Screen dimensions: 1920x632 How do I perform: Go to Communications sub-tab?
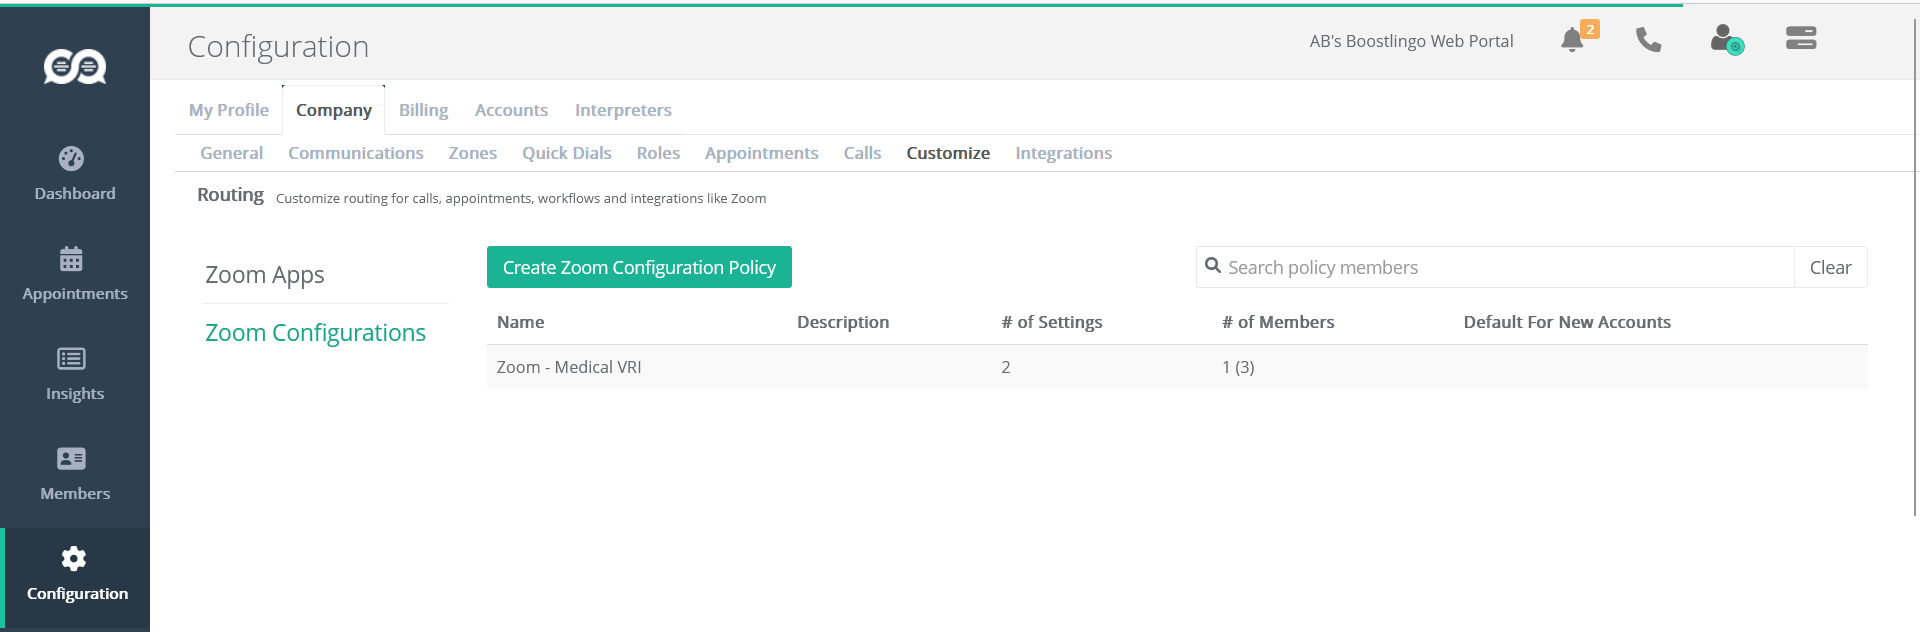[x=356, y=153]
